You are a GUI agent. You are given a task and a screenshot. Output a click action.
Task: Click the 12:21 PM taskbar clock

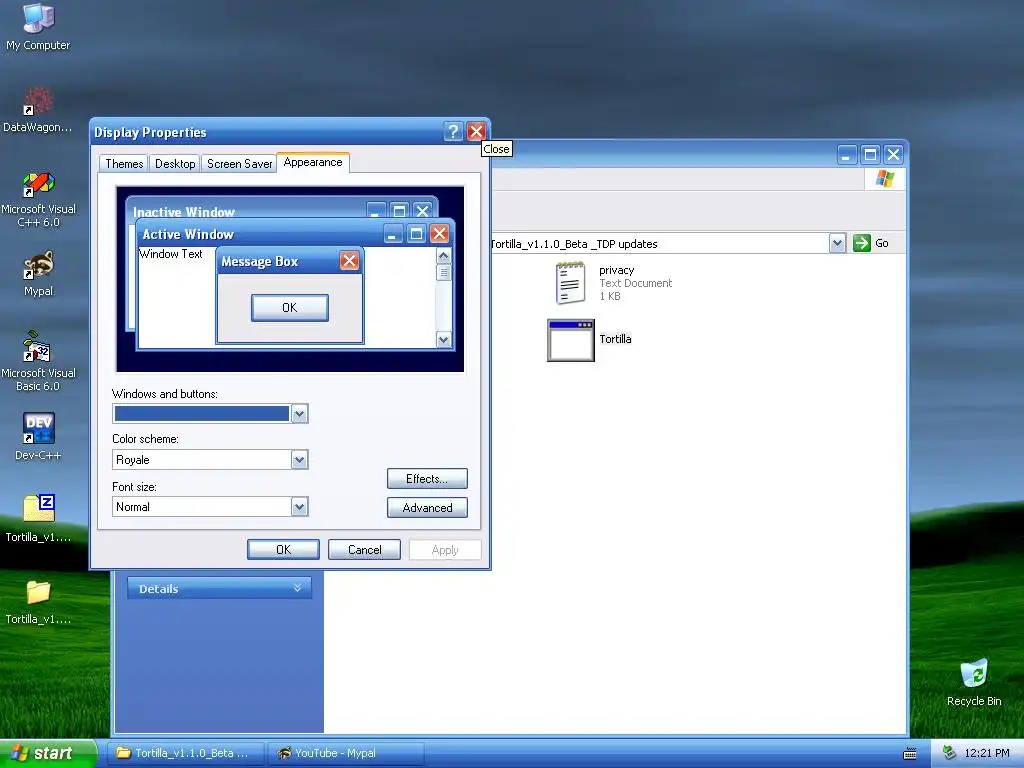pyautogui.click(x=987, y=753)
